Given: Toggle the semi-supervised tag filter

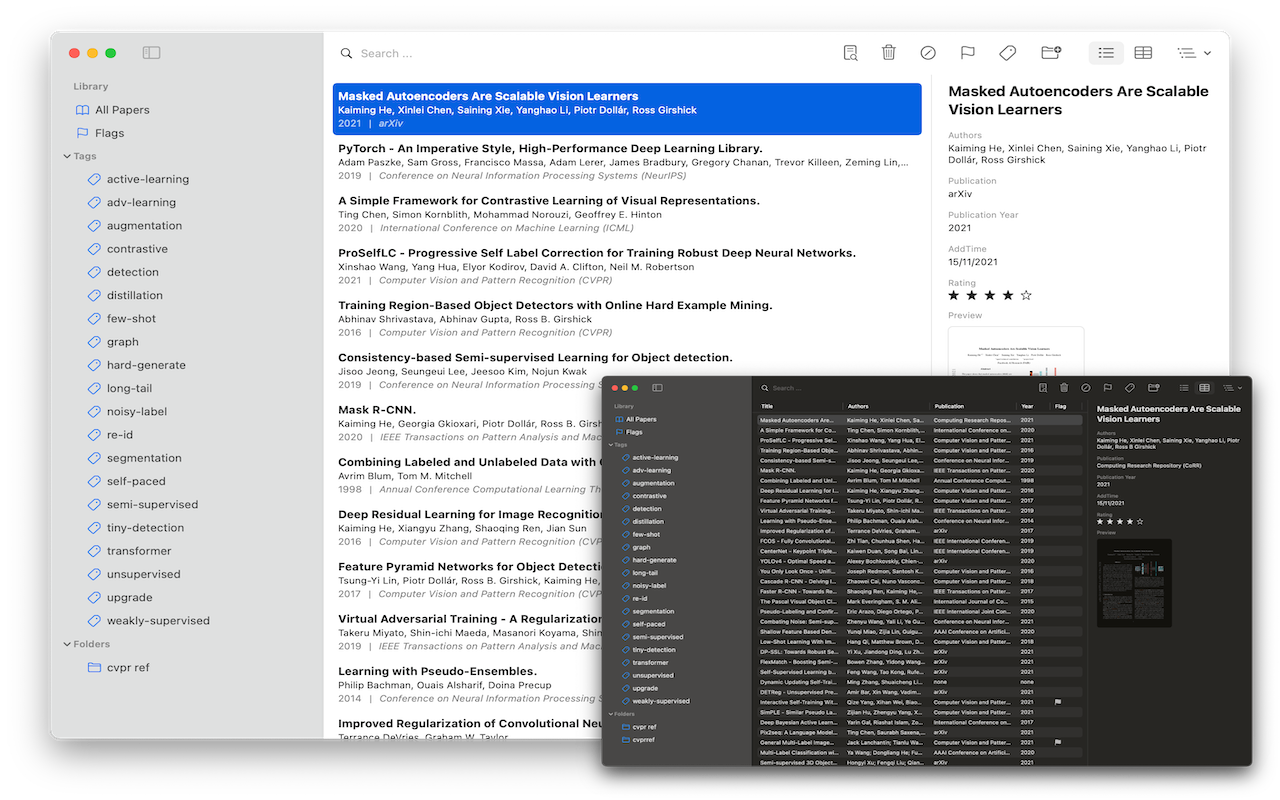Looking at the screenshot, I should click(x=151, y=504).
